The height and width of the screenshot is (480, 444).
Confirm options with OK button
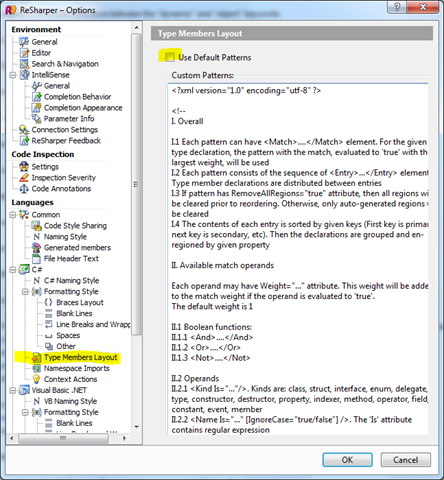(x=347, y=460)
